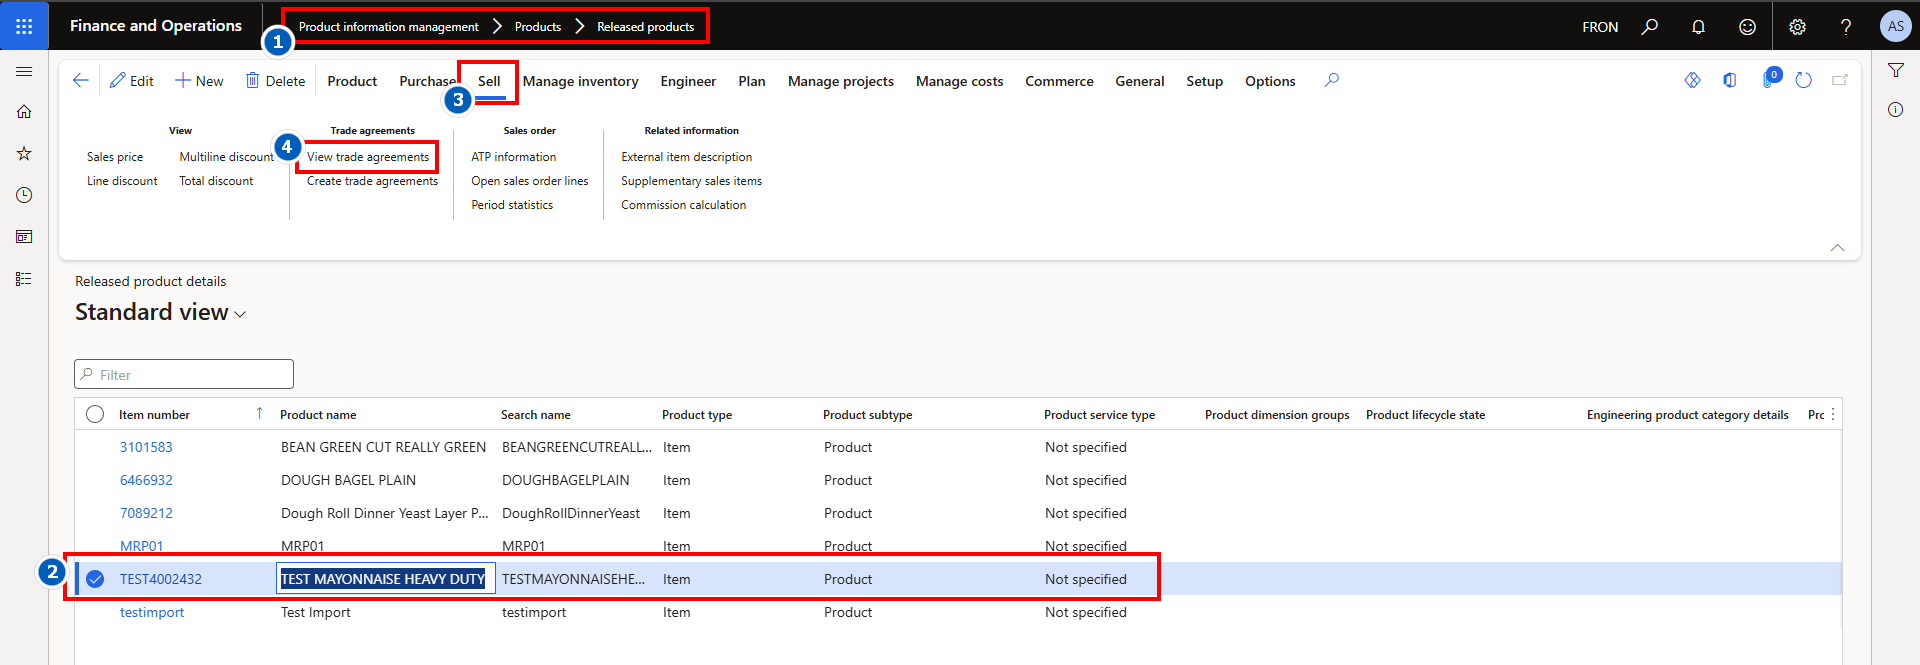
Task: Open the Standard view dropdown
Action: coord(160,313)
